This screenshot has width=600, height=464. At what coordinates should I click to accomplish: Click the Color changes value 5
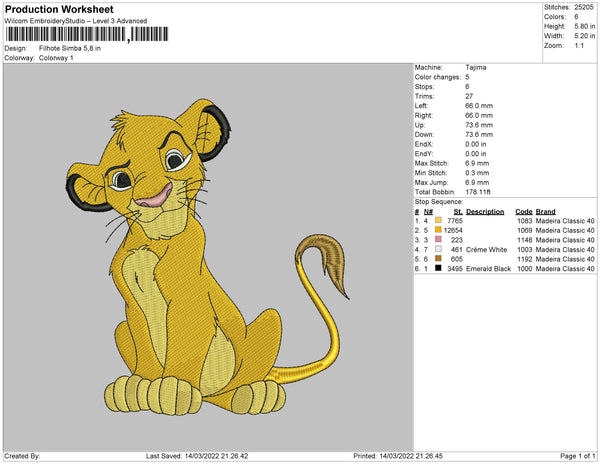pyautogui.click(x=467, y=77)
